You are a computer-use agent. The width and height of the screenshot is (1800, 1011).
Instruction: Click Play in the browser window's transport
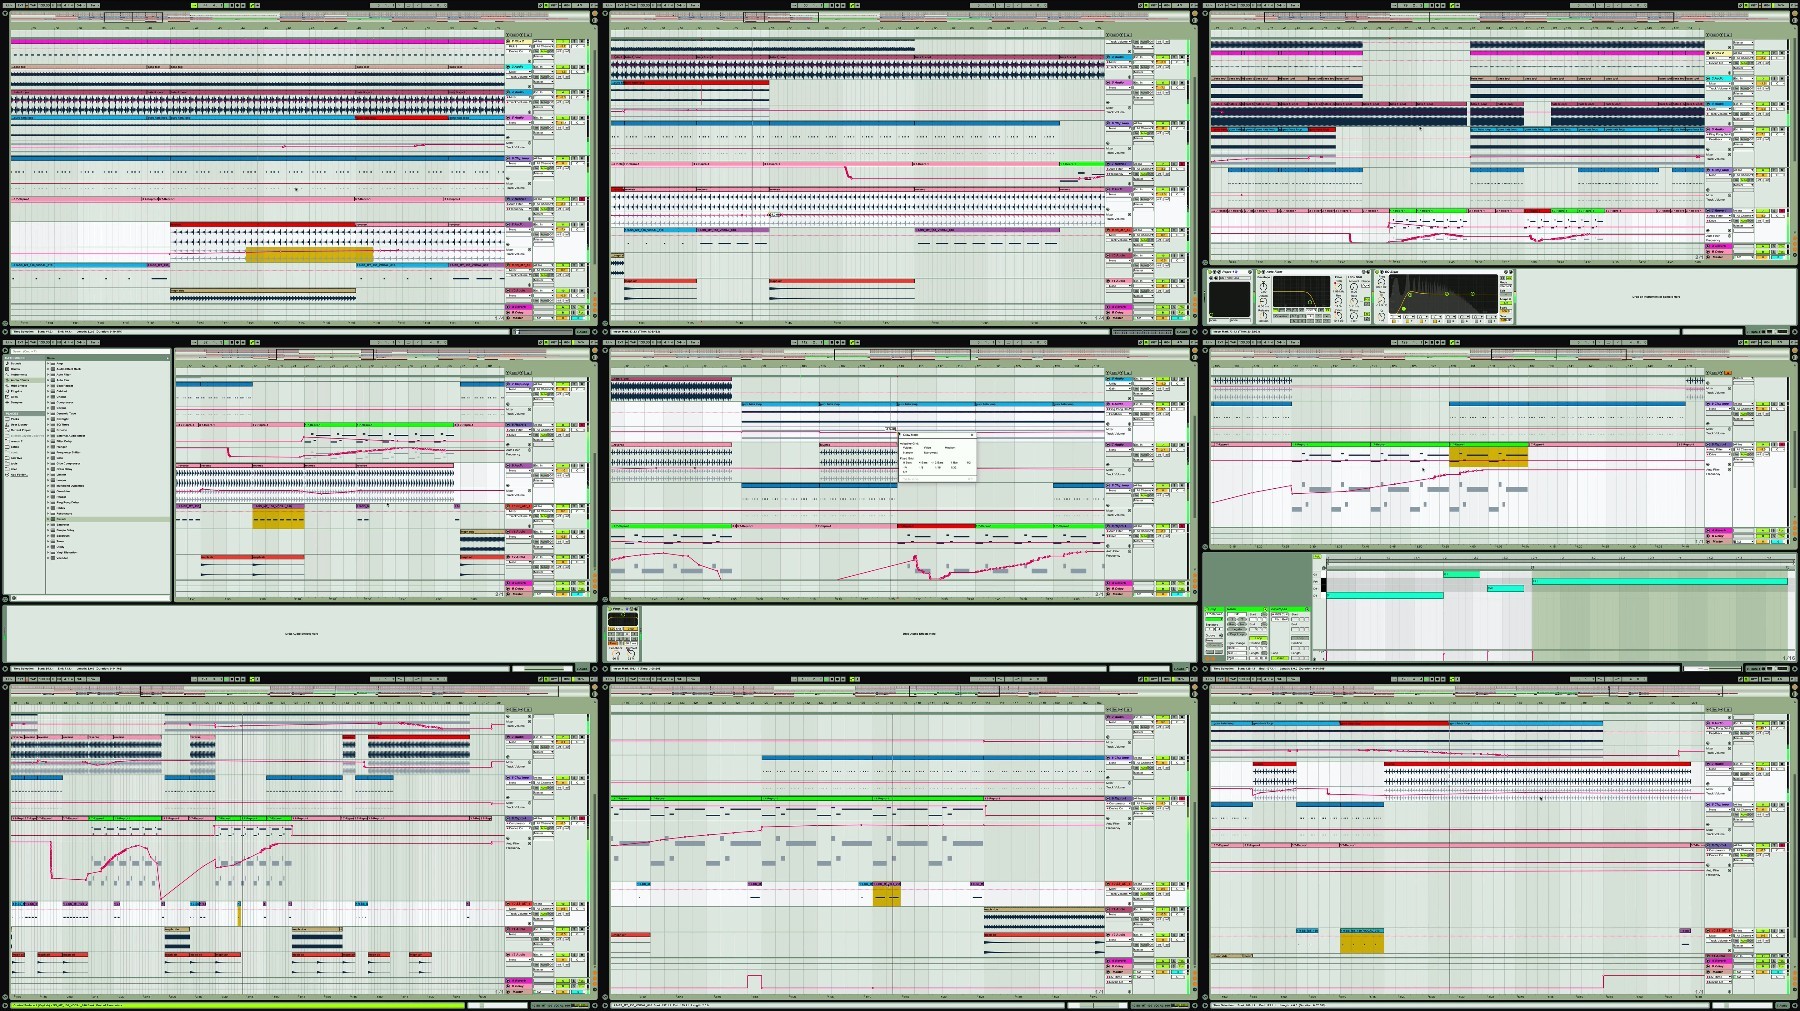[x=226, y=342]
